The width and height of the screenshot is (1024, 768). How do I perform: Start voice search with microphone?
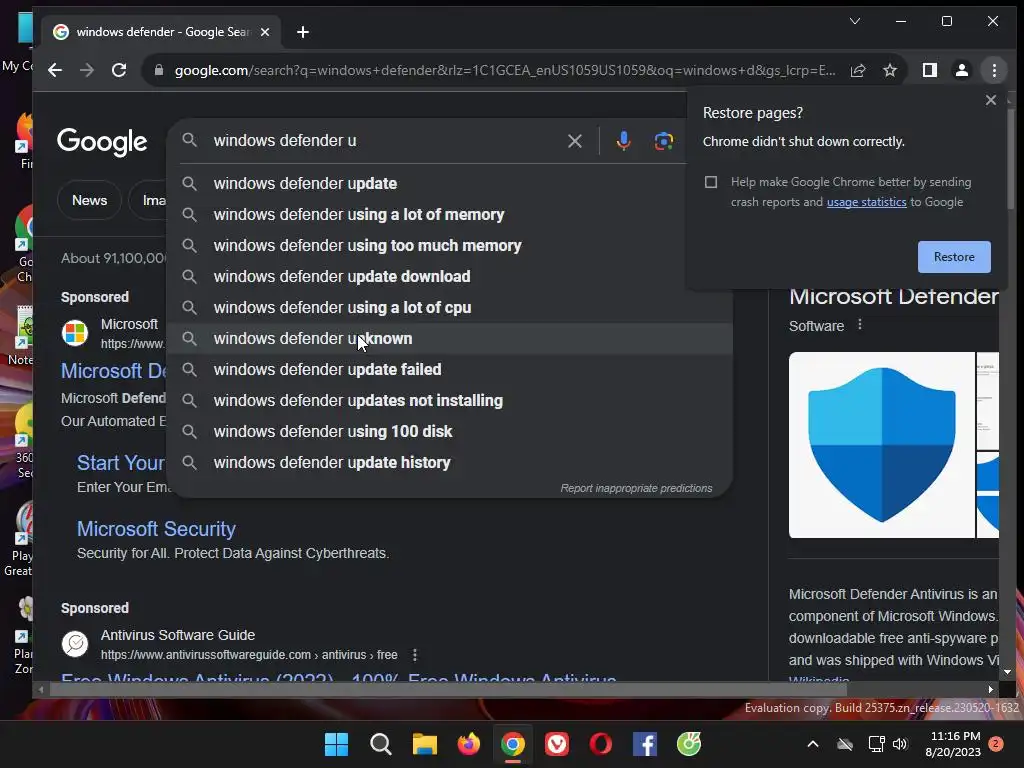pos(624,141)
